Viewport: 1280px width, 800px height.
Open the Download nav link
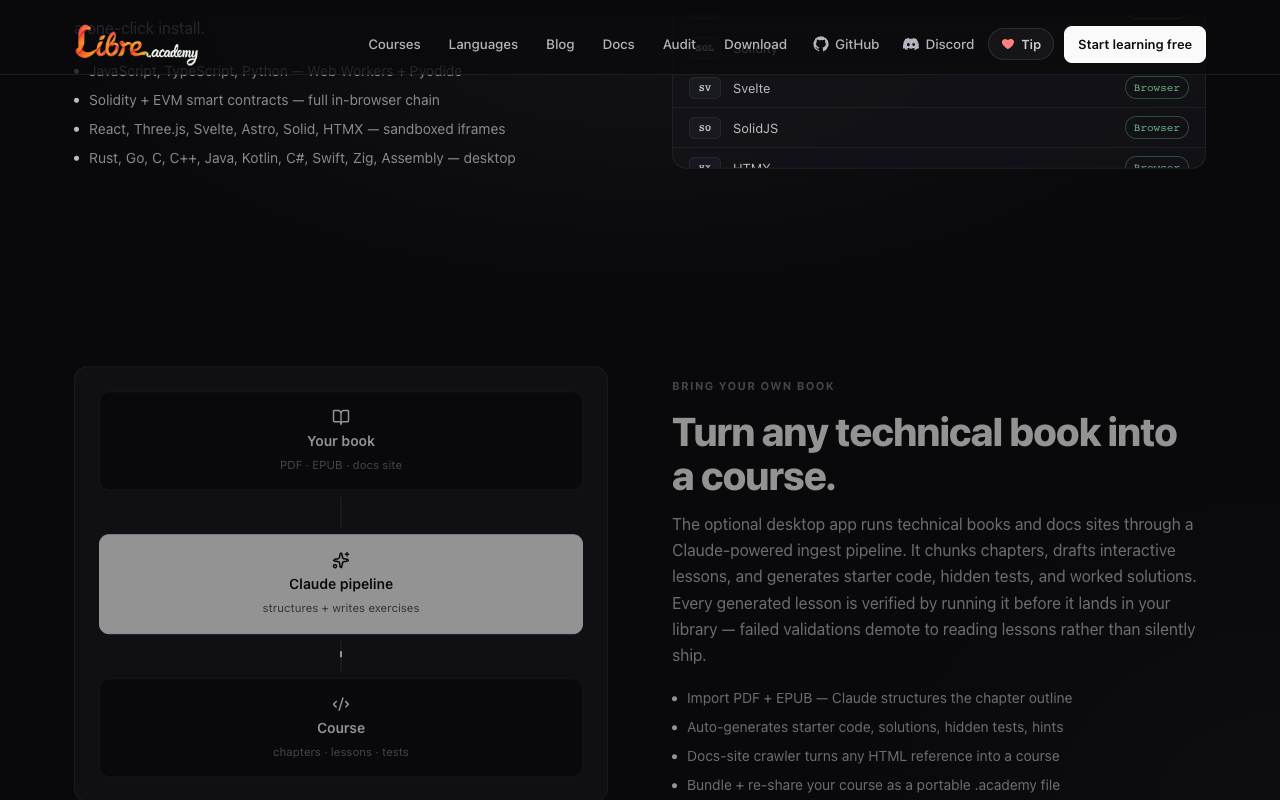tap(755, 44)
